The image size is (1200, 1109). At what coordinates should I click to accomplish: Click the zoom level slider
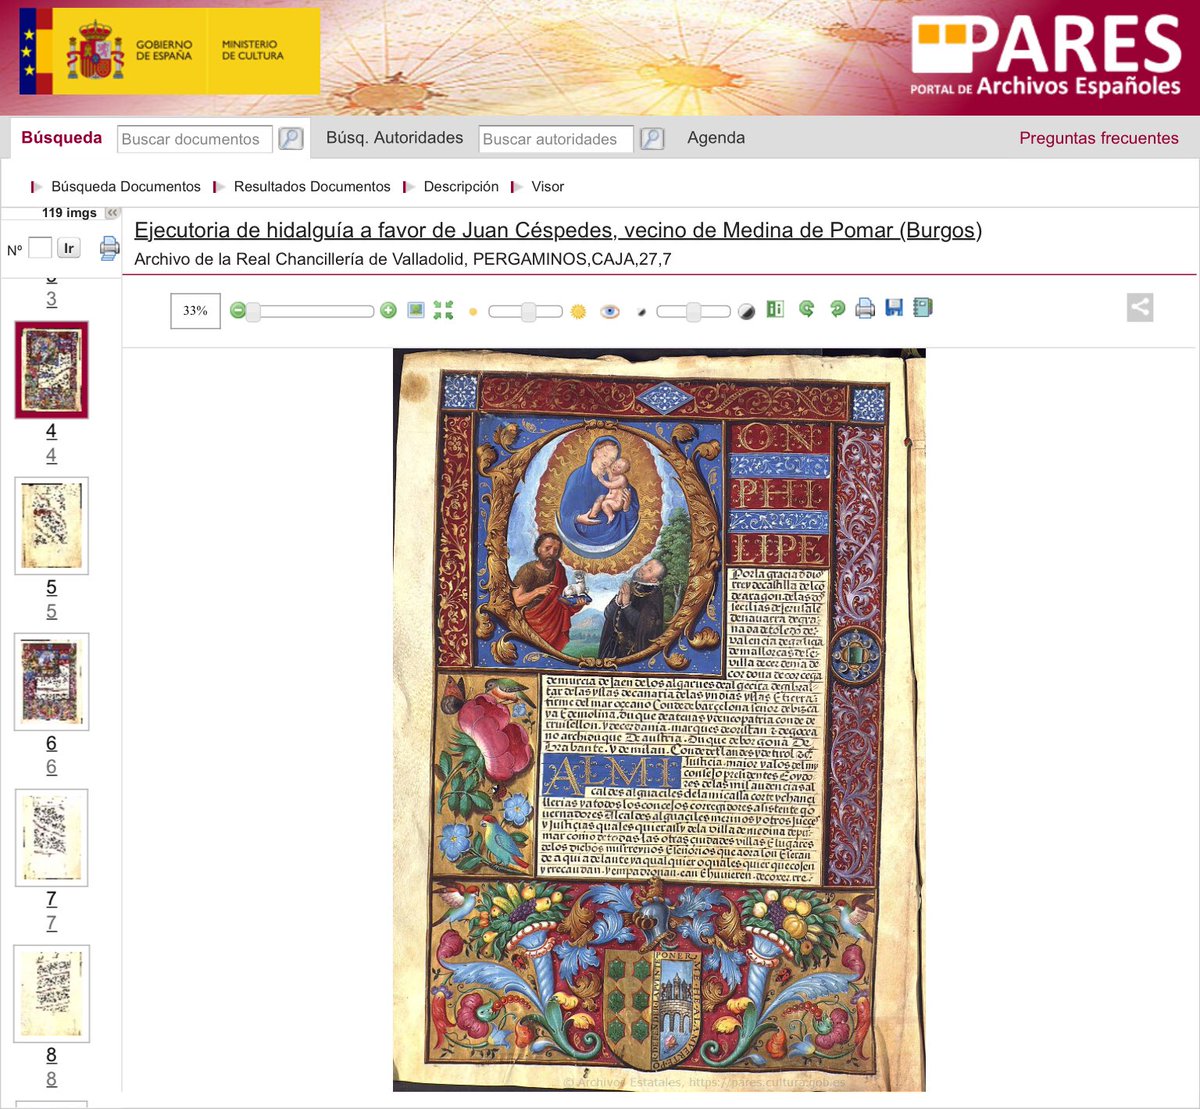click(x=310, y=312)
